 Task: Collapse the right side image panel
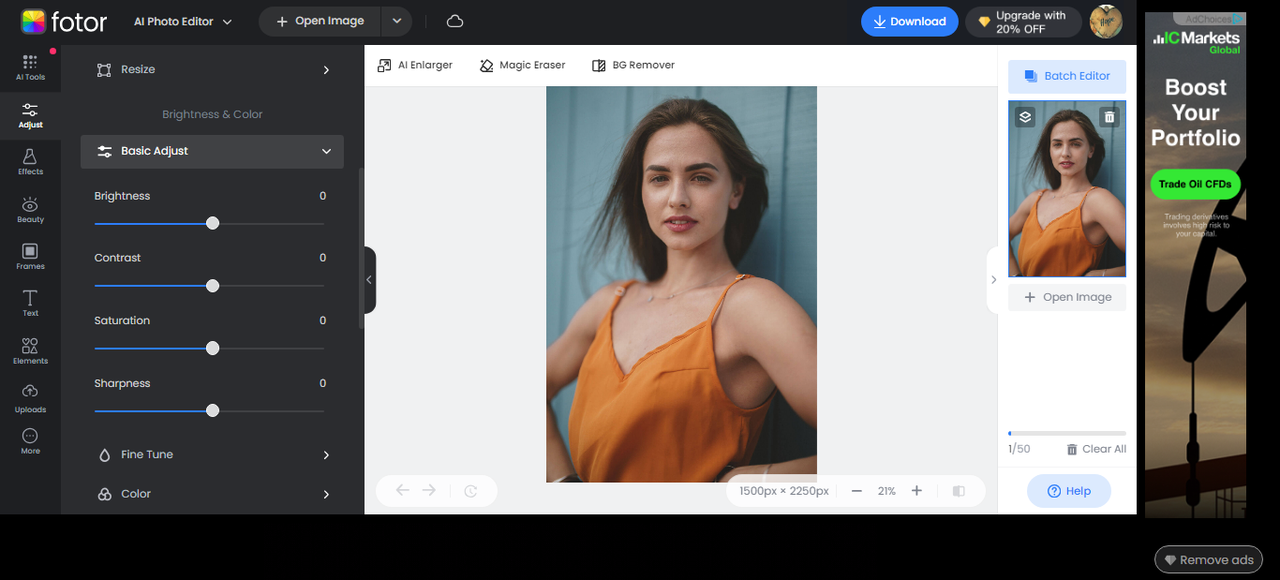click(x=993, y=280)
